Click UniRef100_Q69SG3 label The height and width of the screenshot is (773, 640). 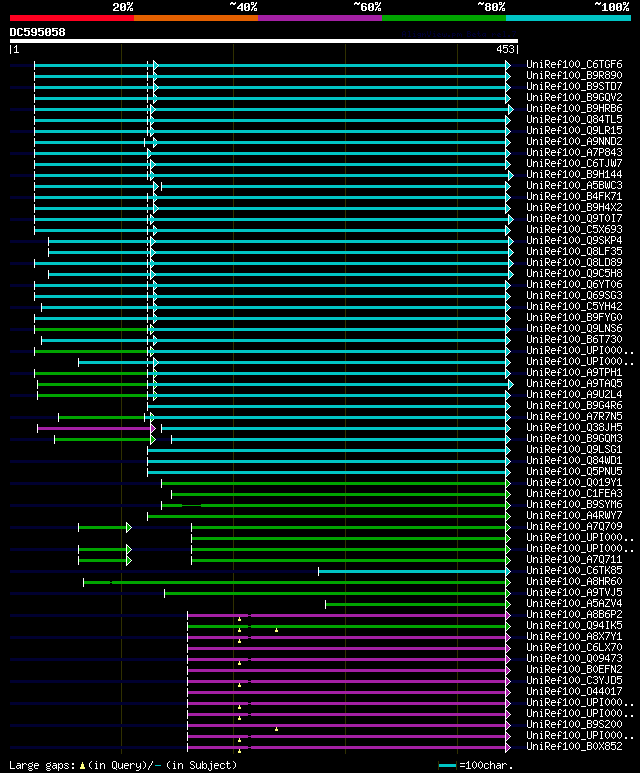point(574,295)
